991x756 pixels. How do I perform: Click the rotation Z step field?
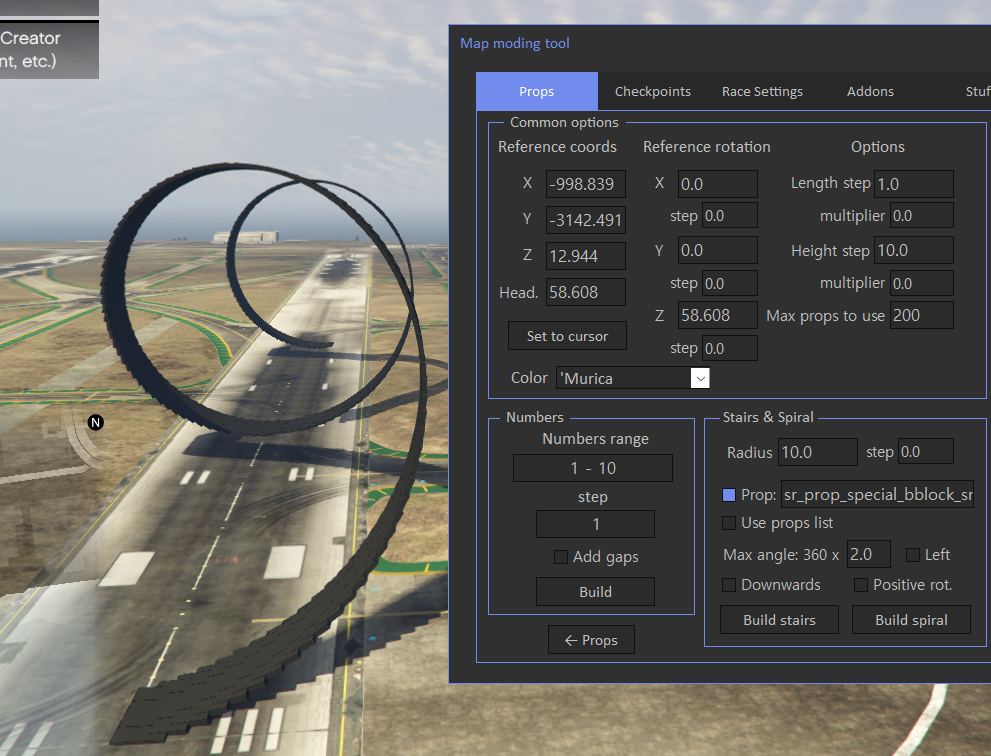[729, 348]
